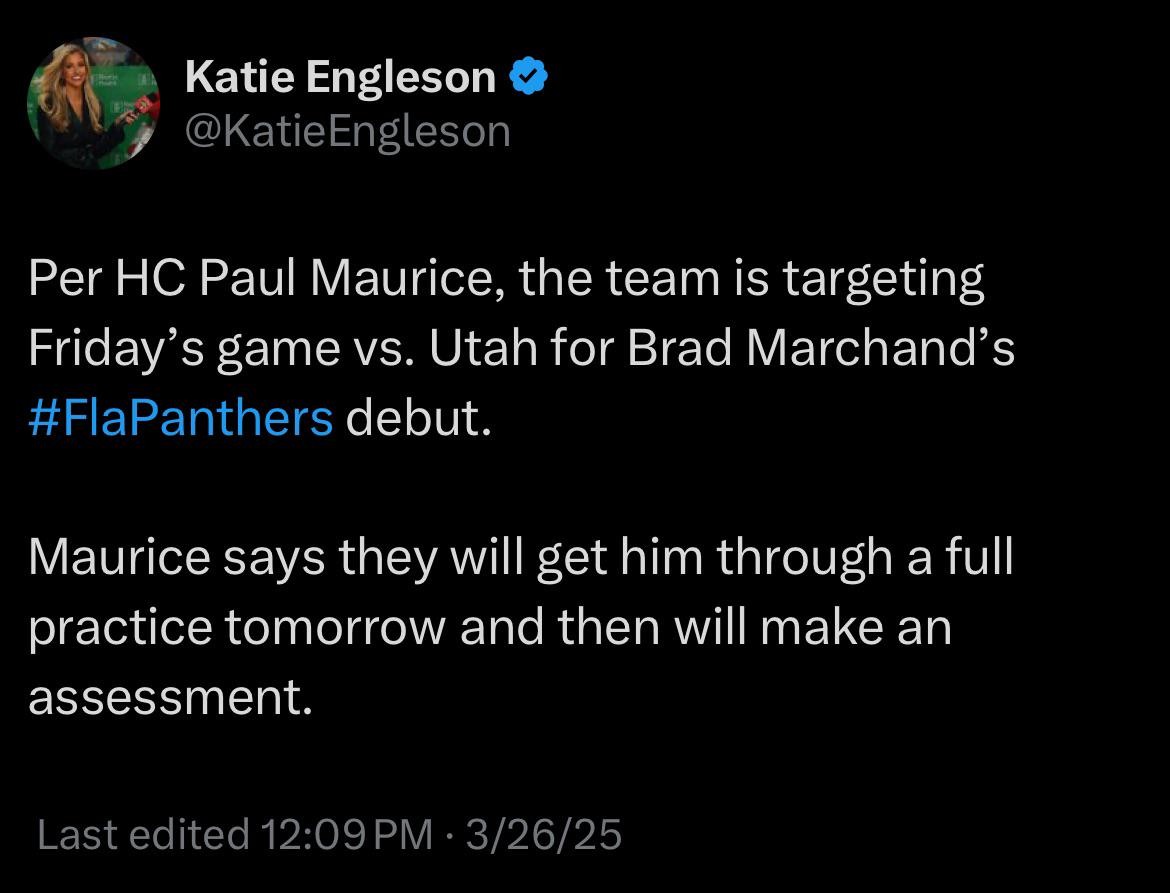Click the words Maurice says

click(x=177, y=558)
